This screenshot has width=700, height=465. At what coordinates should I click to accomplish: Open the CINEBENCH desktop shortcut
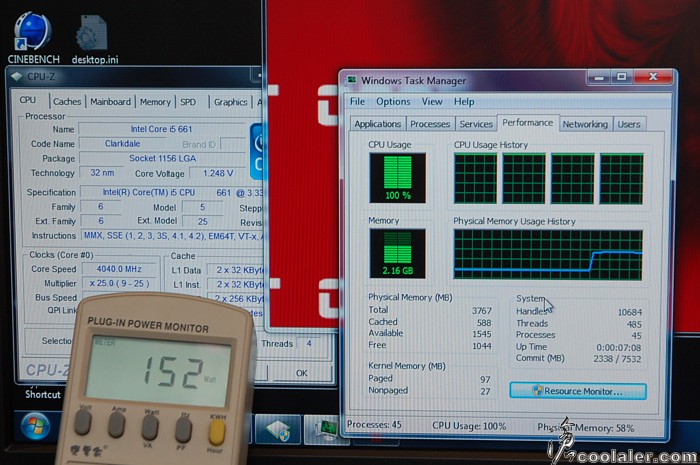coord(33,39)
